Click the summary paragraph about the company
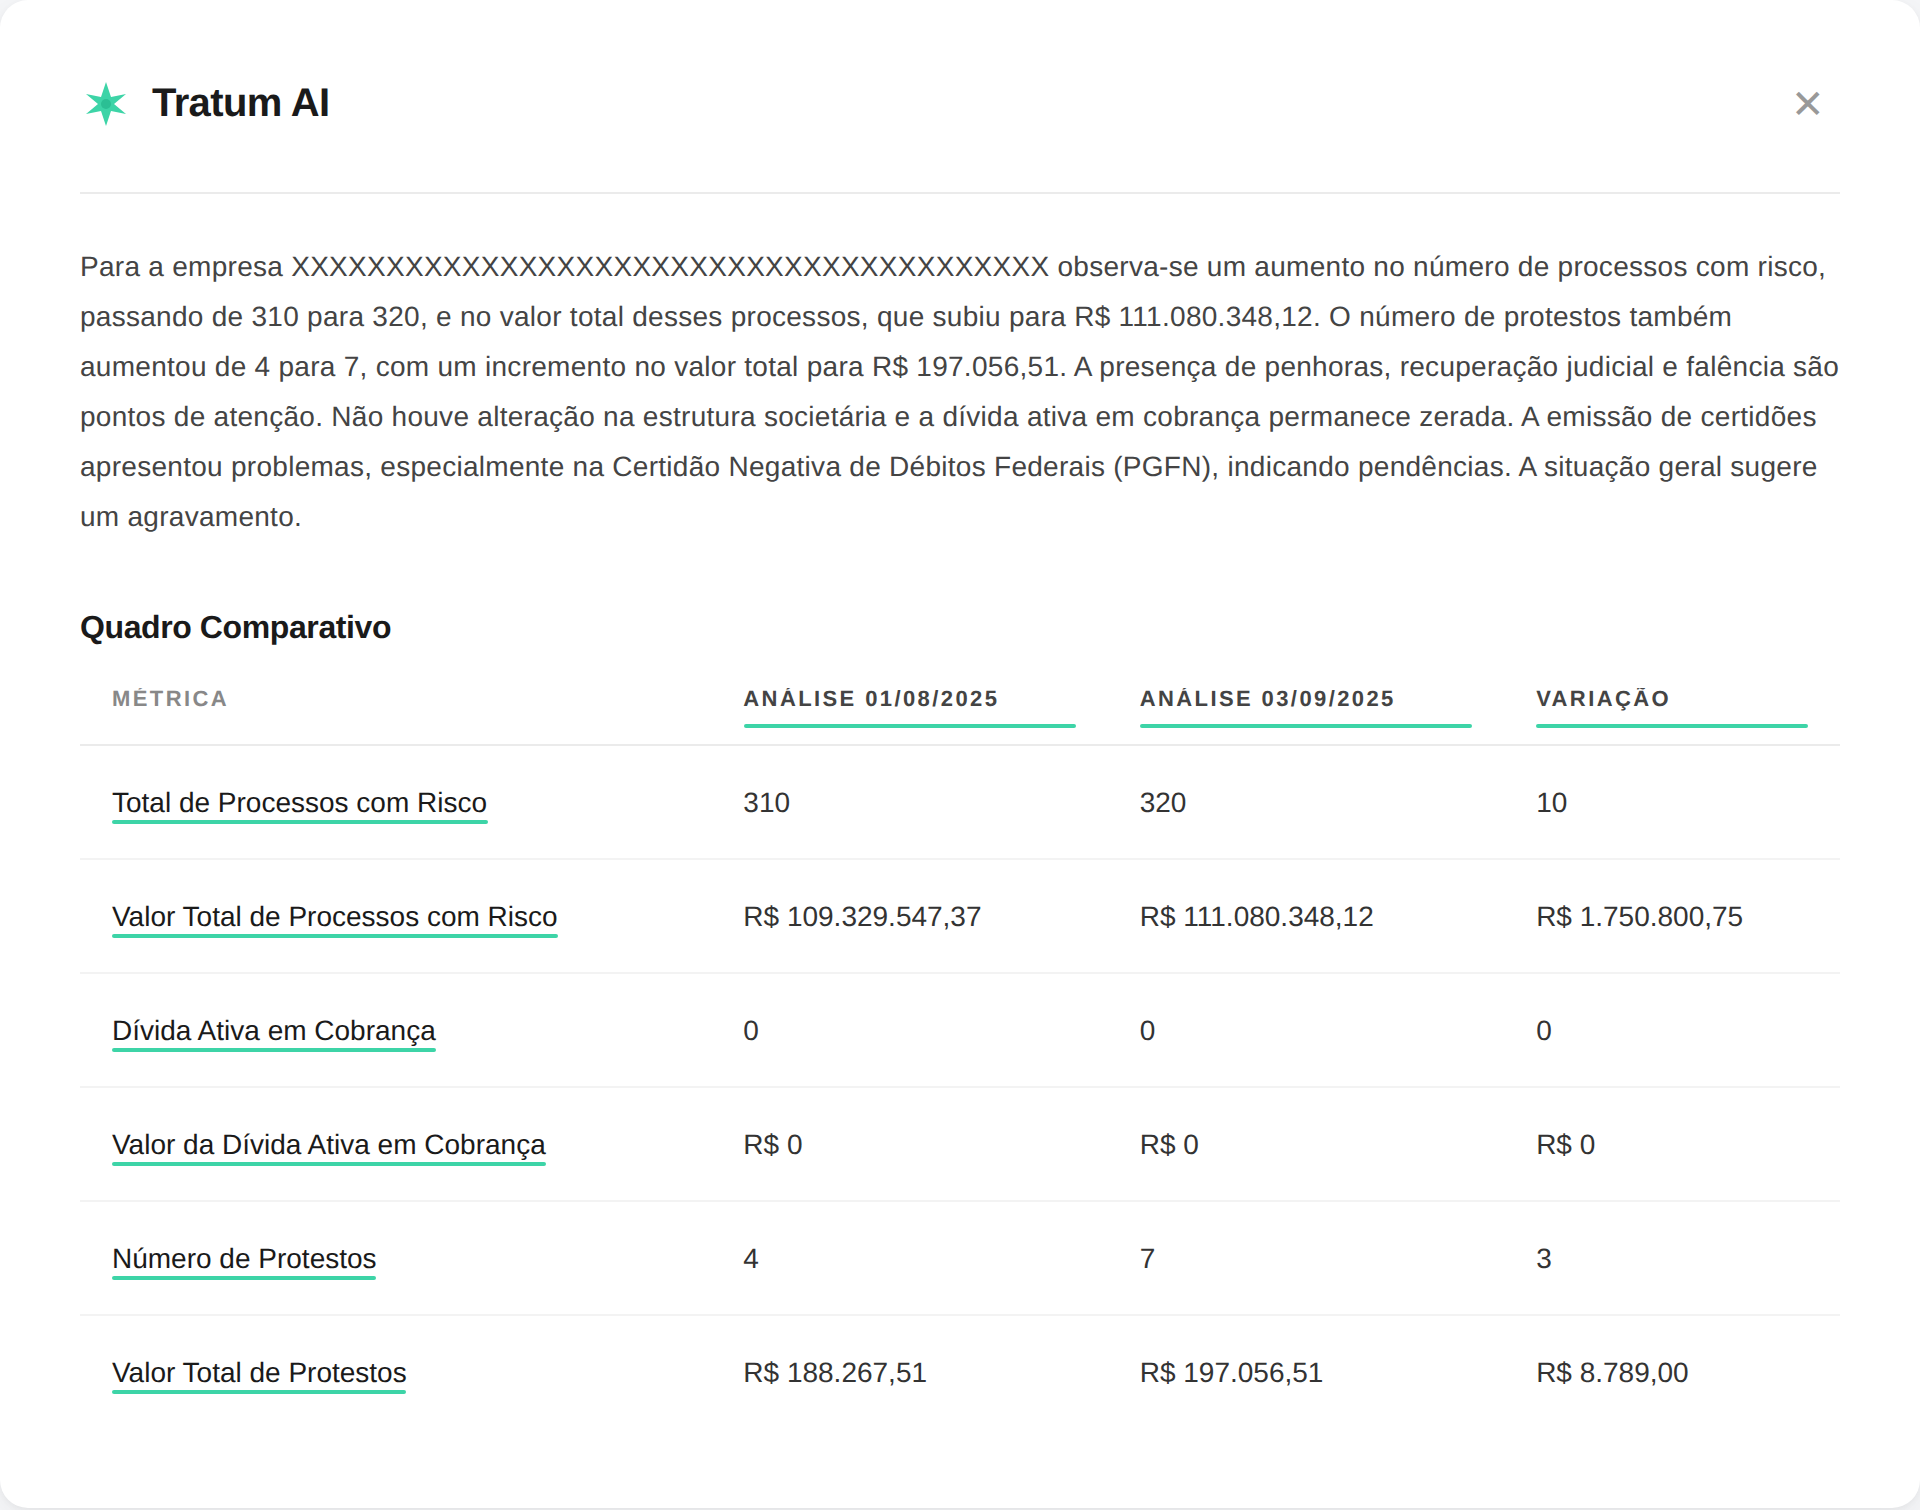This screenshot has width=1920, height=1510. [958, 392]
